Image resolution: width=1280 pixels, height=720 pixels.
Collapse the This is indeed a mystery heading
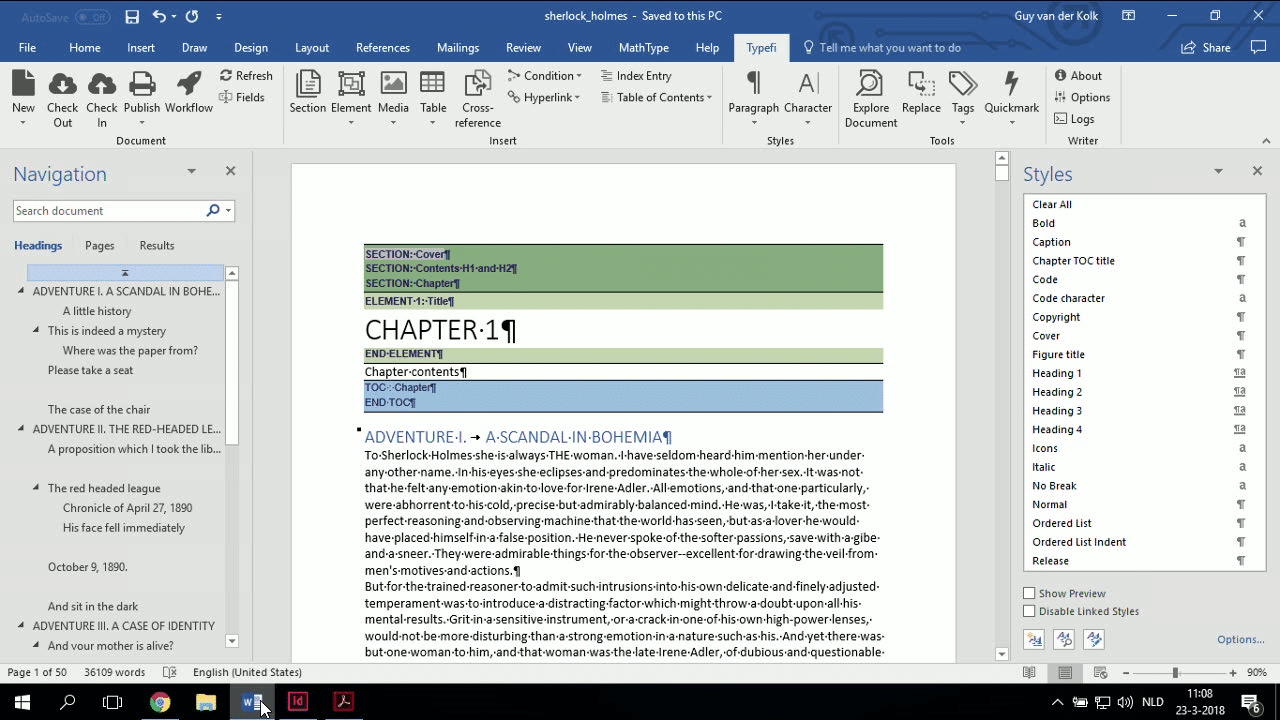(36, 330)
